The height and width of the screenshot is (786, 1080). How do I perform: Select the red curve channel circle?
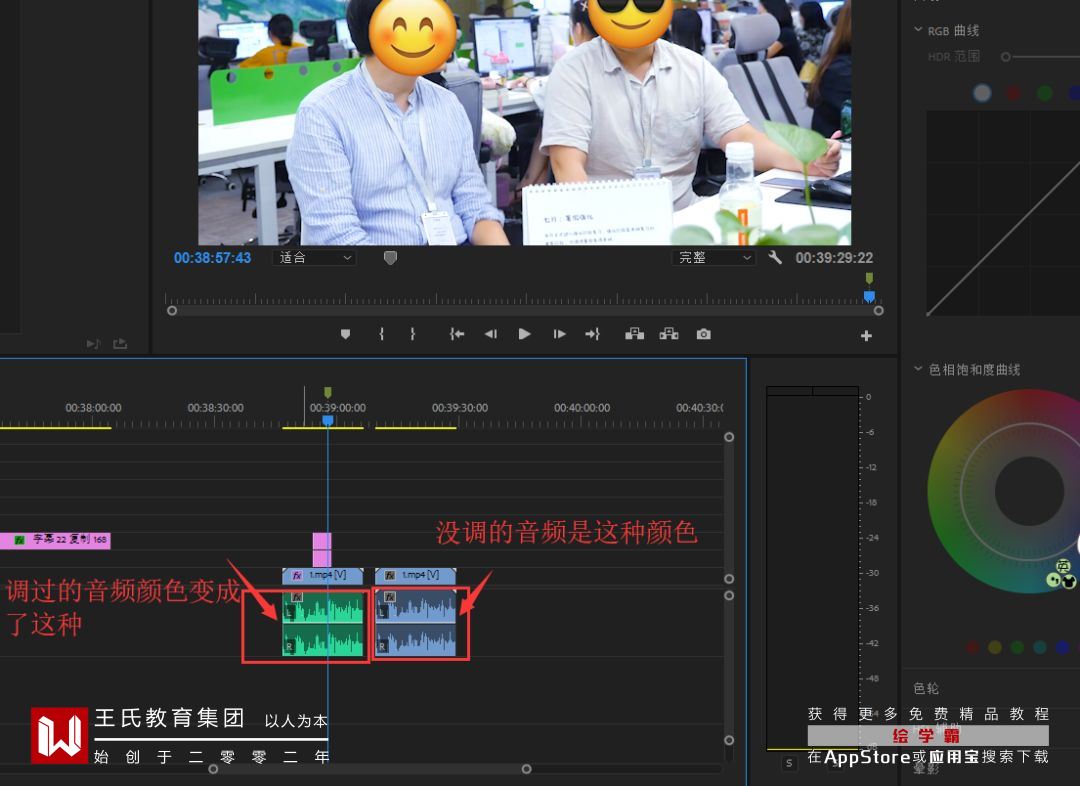(1013, 92)
